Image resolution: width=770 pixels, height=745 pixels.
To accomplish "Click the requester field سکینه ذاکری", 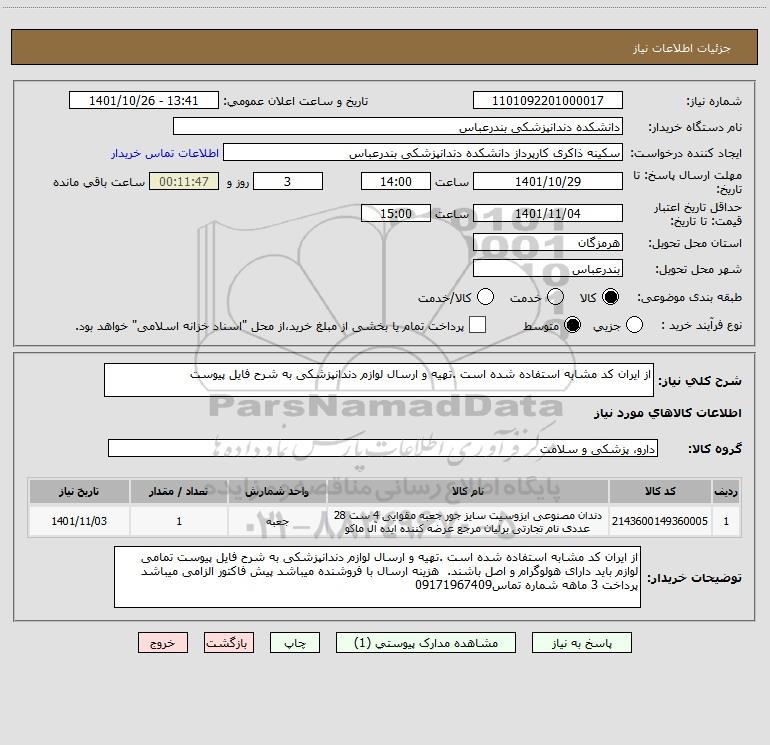I will 423,153.
